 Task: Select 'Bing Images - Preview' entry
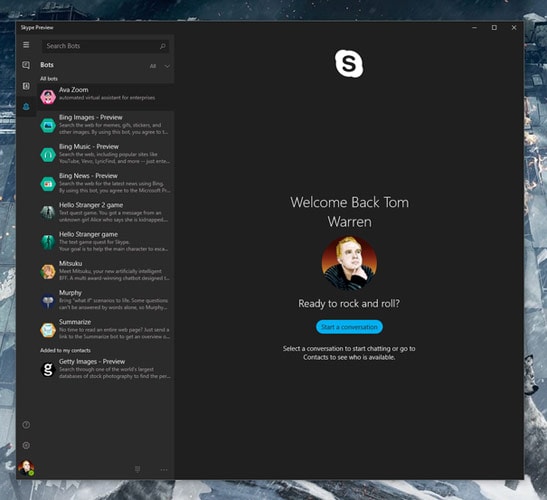pyautogui.click(x=106, y=125)
